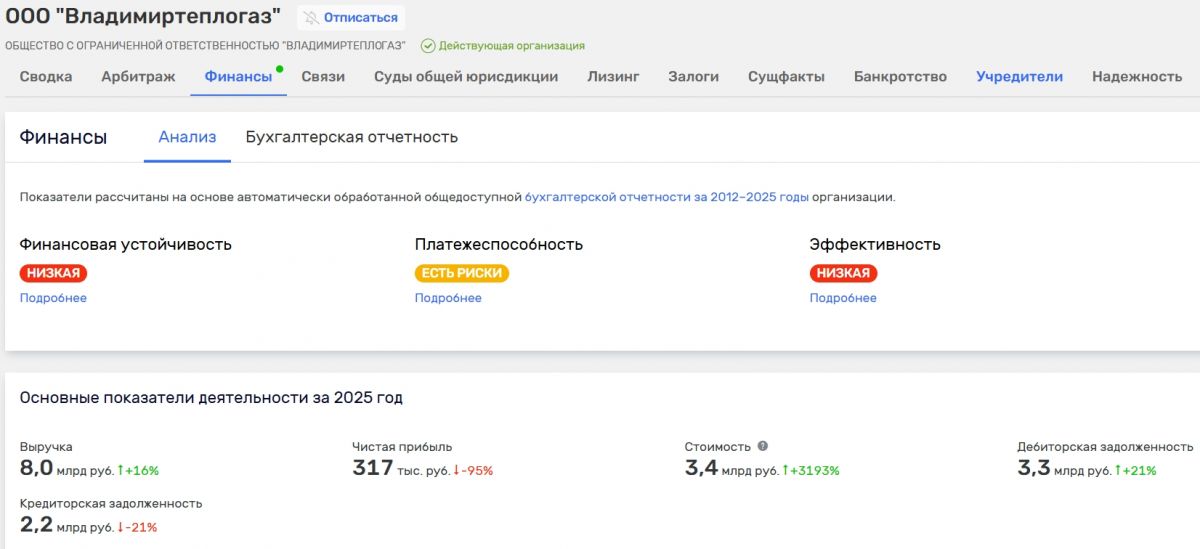Open the Лизинг tab
The image size is (1200, 549).
click(x=613, y=77)
